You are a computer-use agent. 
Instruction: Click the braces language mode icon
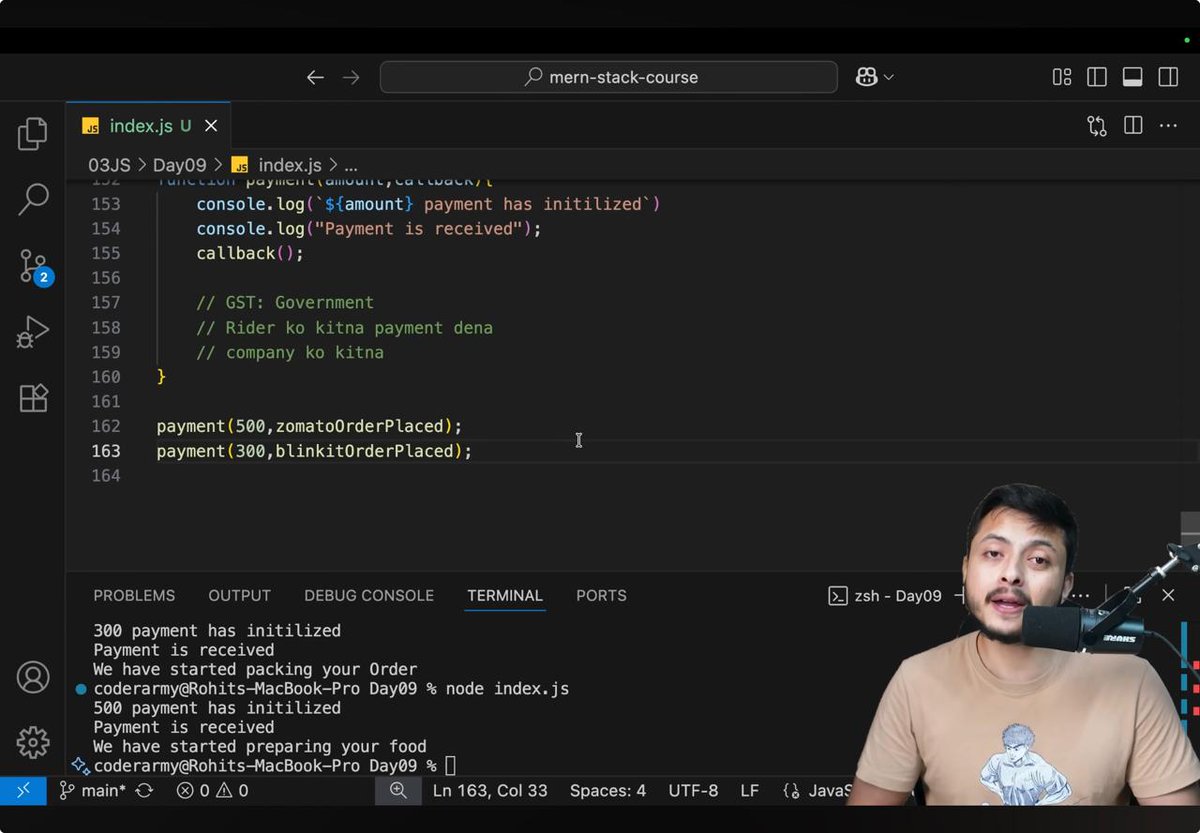(792, 791)
